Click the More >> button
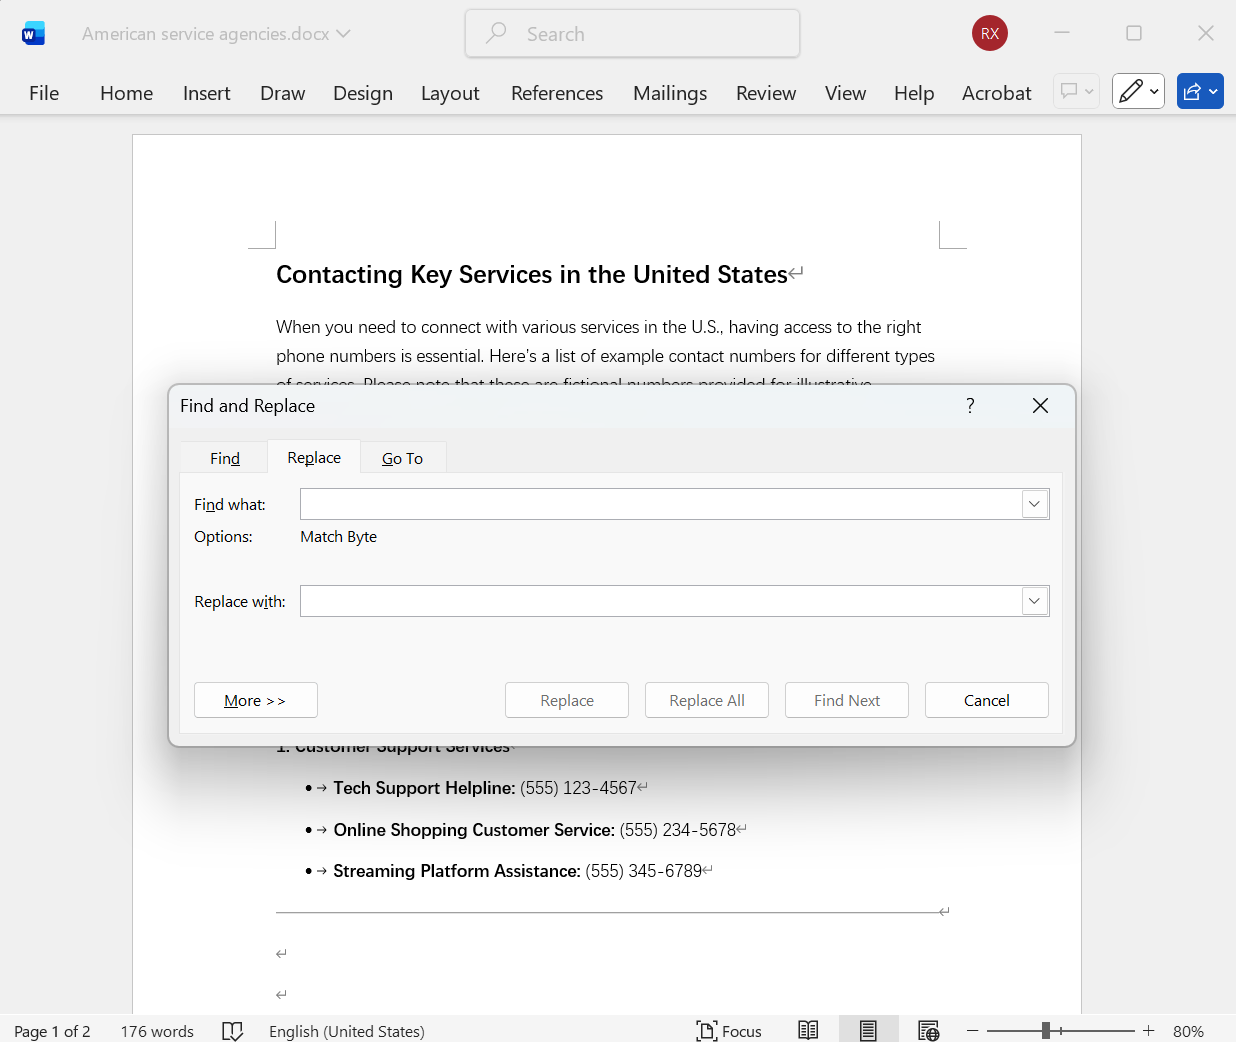The width and height of the screenshot is (1236, 1042). click(x=255, y=700)
